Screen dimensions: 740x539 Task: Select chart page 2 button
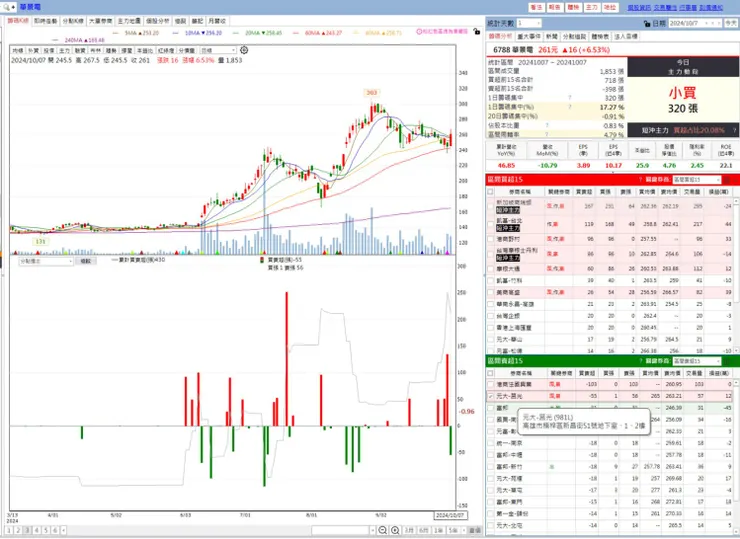pyautogui.click(x=18, y=531)
